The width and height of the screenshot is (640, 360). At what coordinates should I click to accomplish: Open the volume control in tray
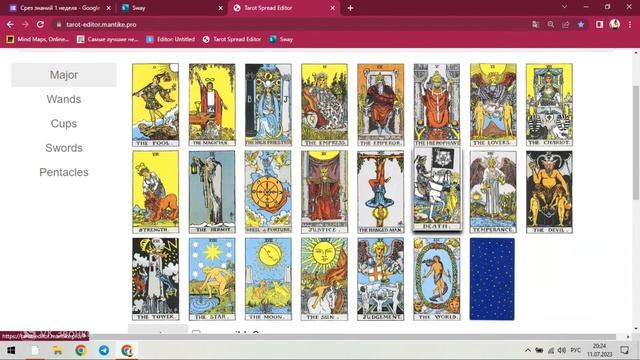tap(562, 350)
